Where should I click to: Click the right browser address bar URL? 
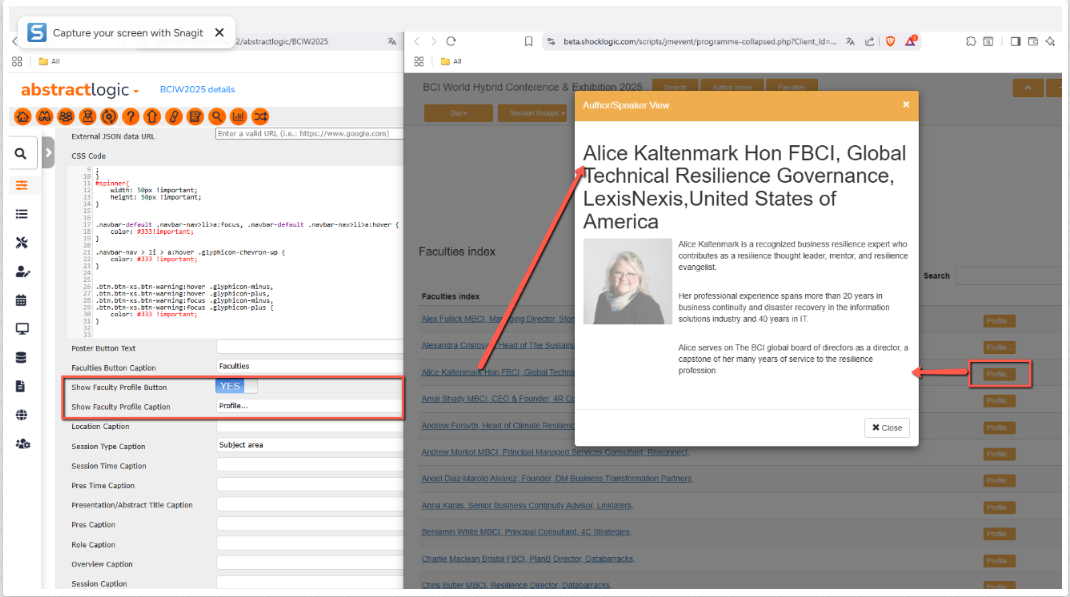[699, 42]
